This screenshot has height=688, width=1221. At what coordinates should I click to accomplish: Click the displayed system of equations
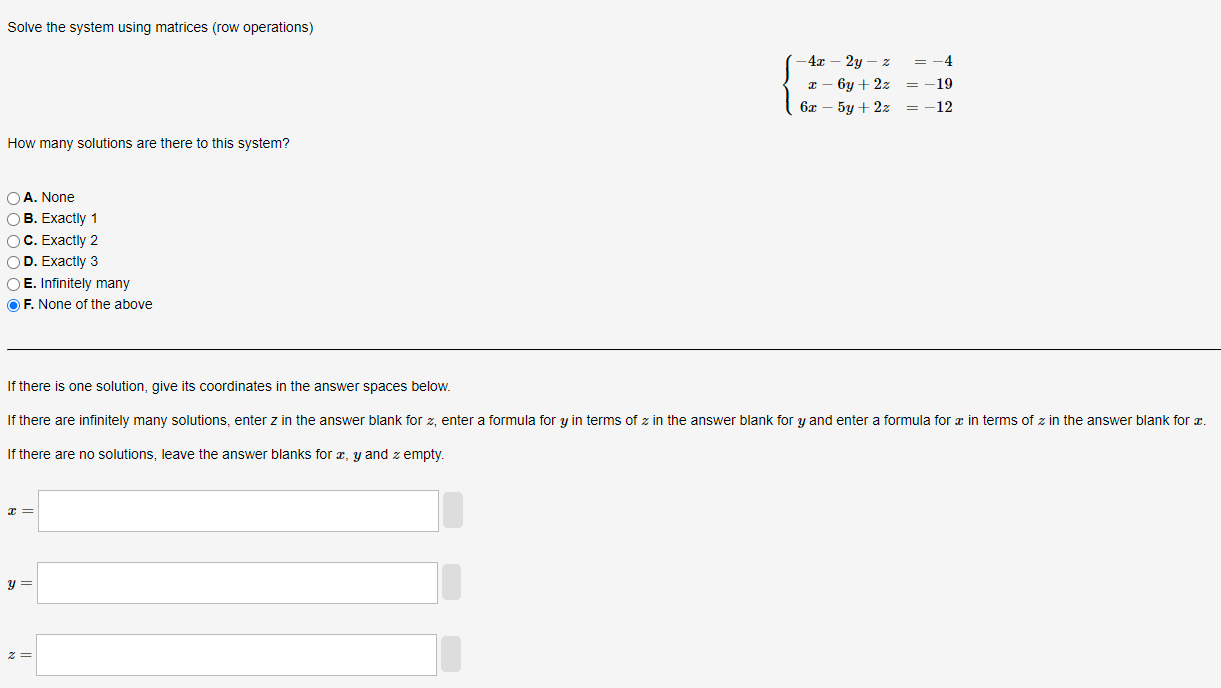pos(870,84)
